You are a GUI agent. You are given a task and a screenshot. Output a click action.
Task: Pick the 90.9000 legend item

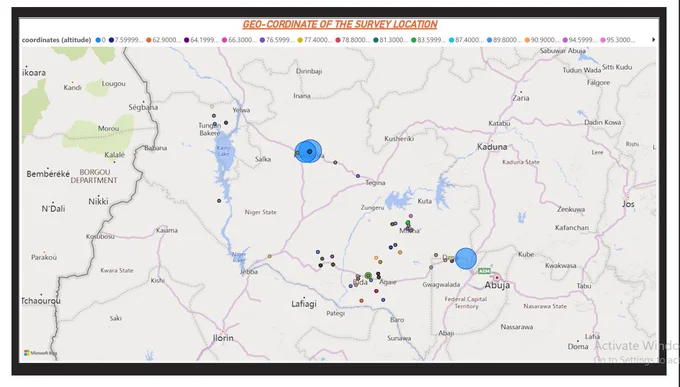(x=542, y=40)
